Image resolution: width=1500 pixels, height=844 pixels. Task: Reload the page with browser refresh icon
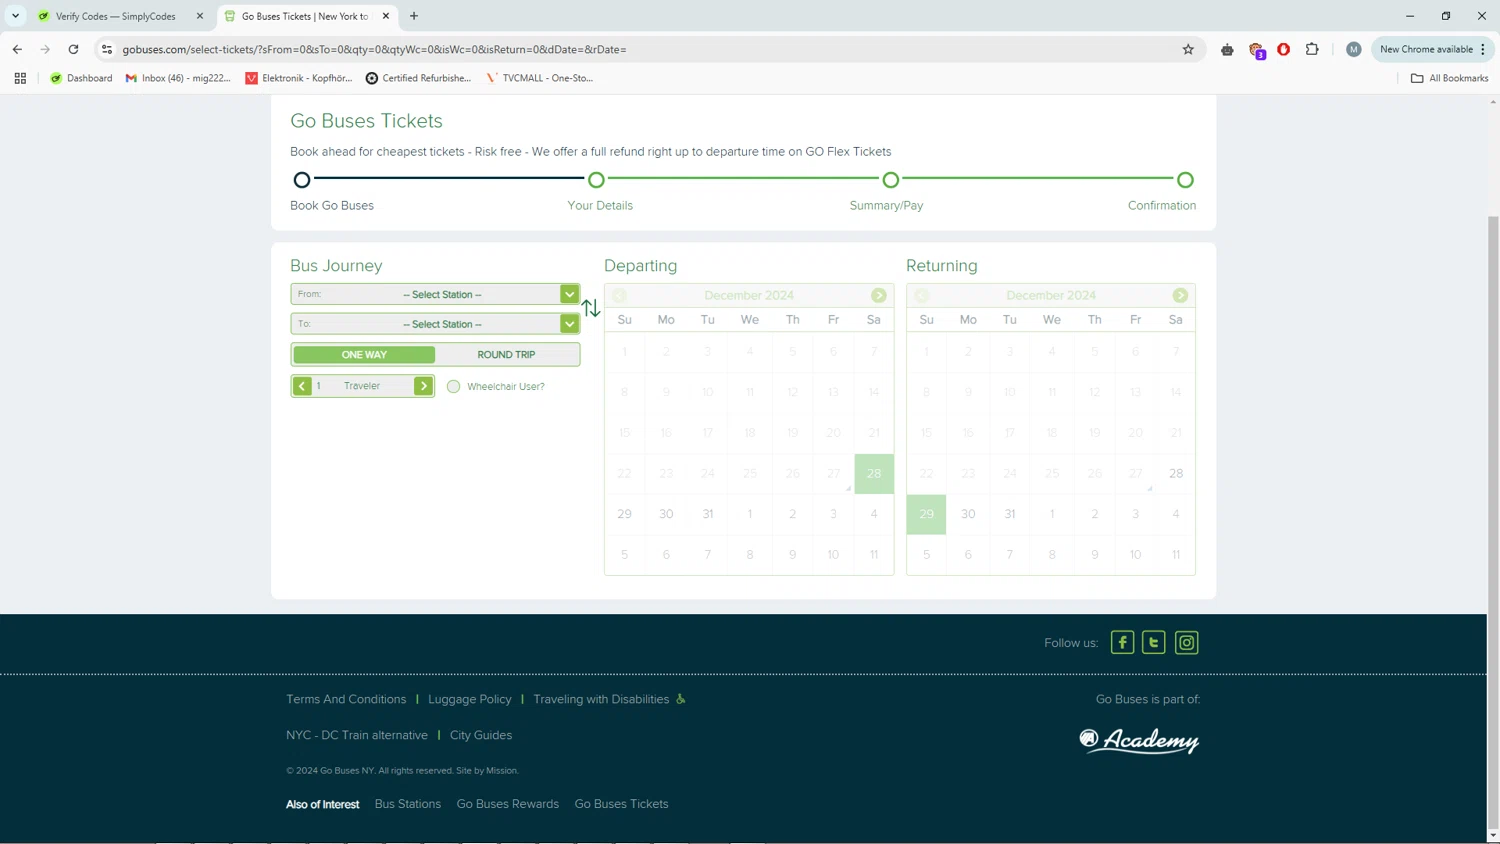[73, 49]
